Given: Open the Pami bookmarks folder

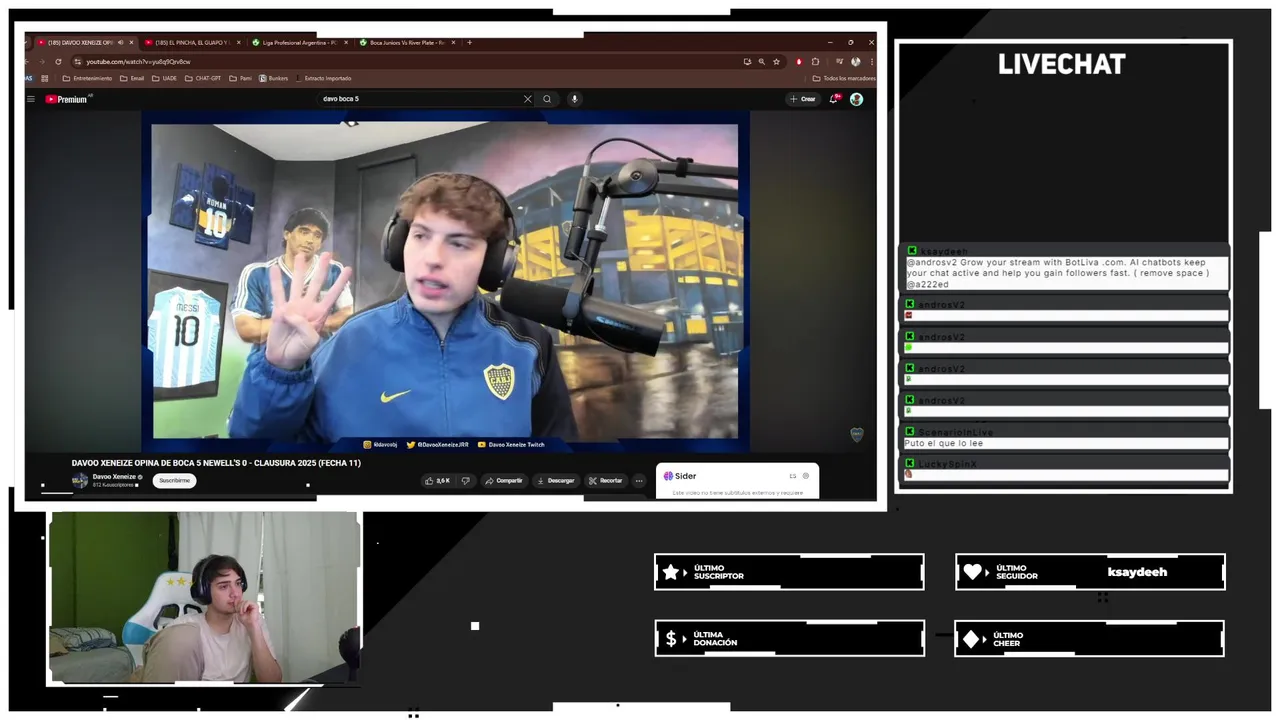Looking at the screenshot, I should coord(240,78).
